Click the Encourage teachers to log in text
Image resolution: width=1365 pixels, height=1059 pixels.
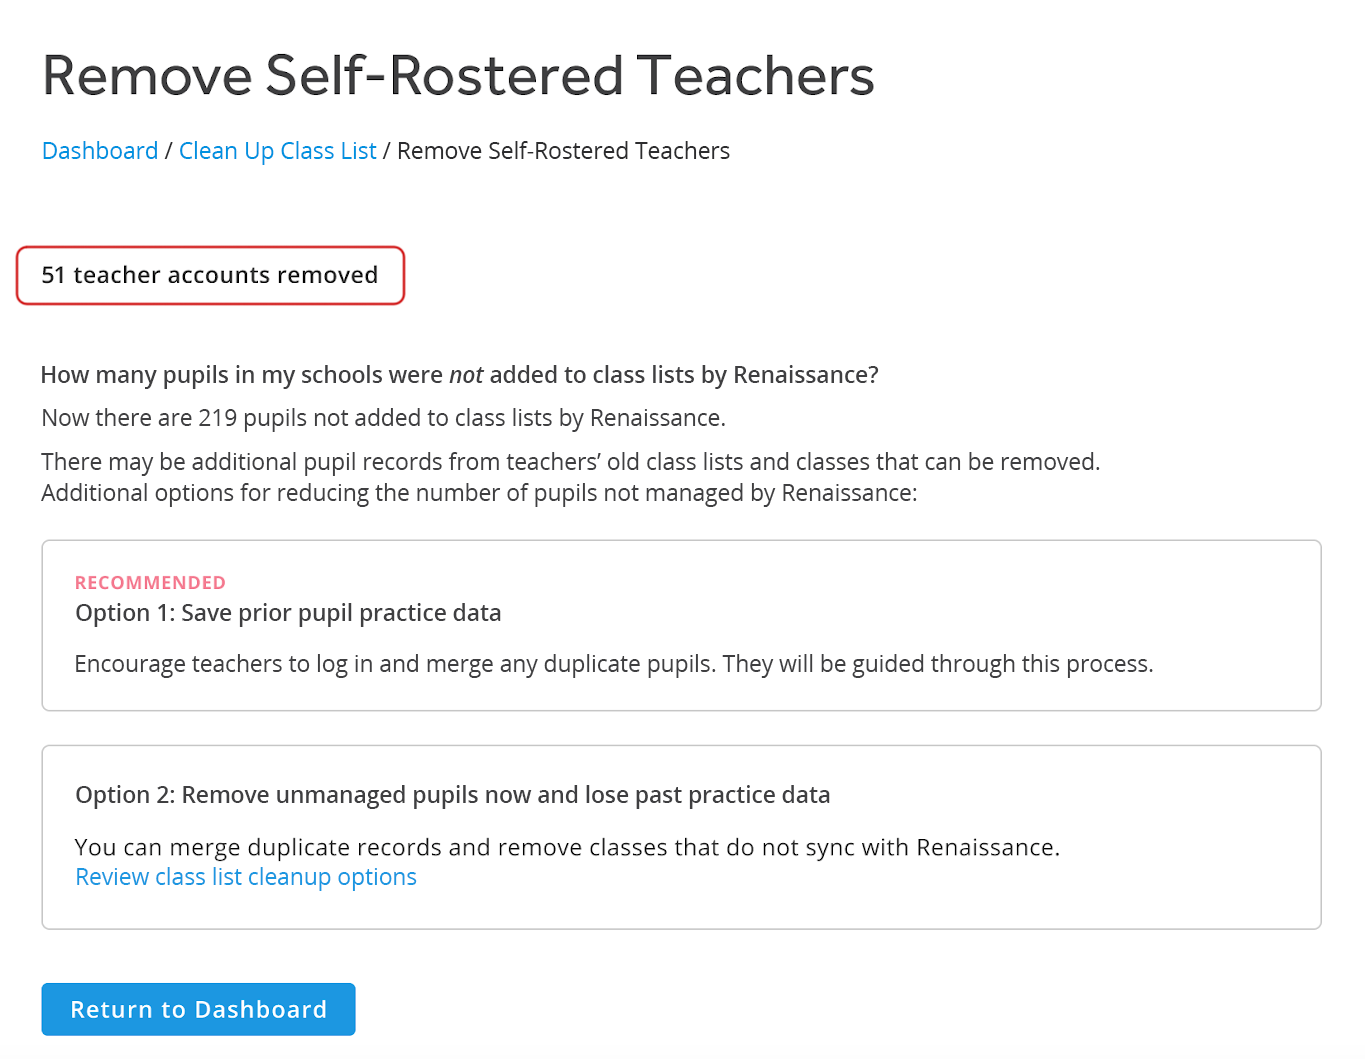(614, 664)
